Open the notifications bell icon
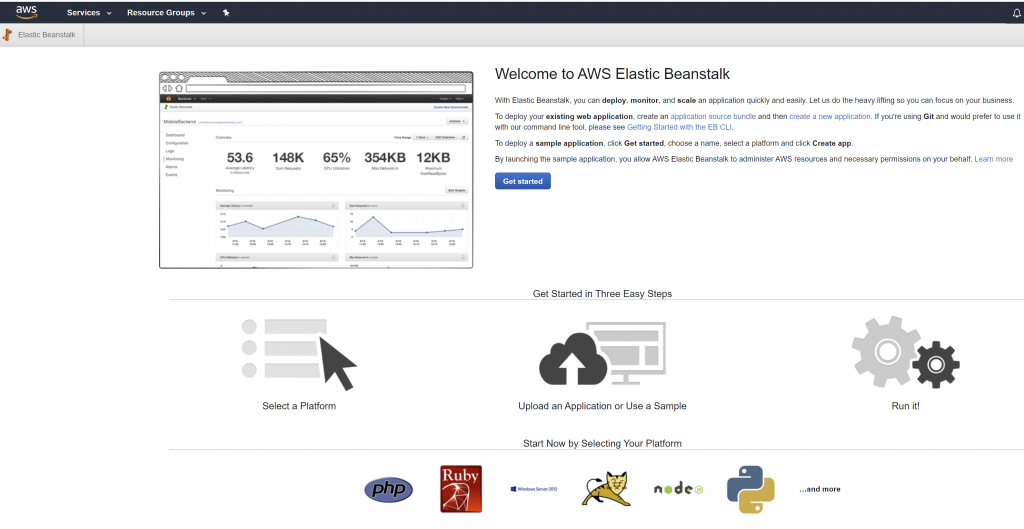The height and width of the screenshot is (529, 1024). pos(1016,13)
